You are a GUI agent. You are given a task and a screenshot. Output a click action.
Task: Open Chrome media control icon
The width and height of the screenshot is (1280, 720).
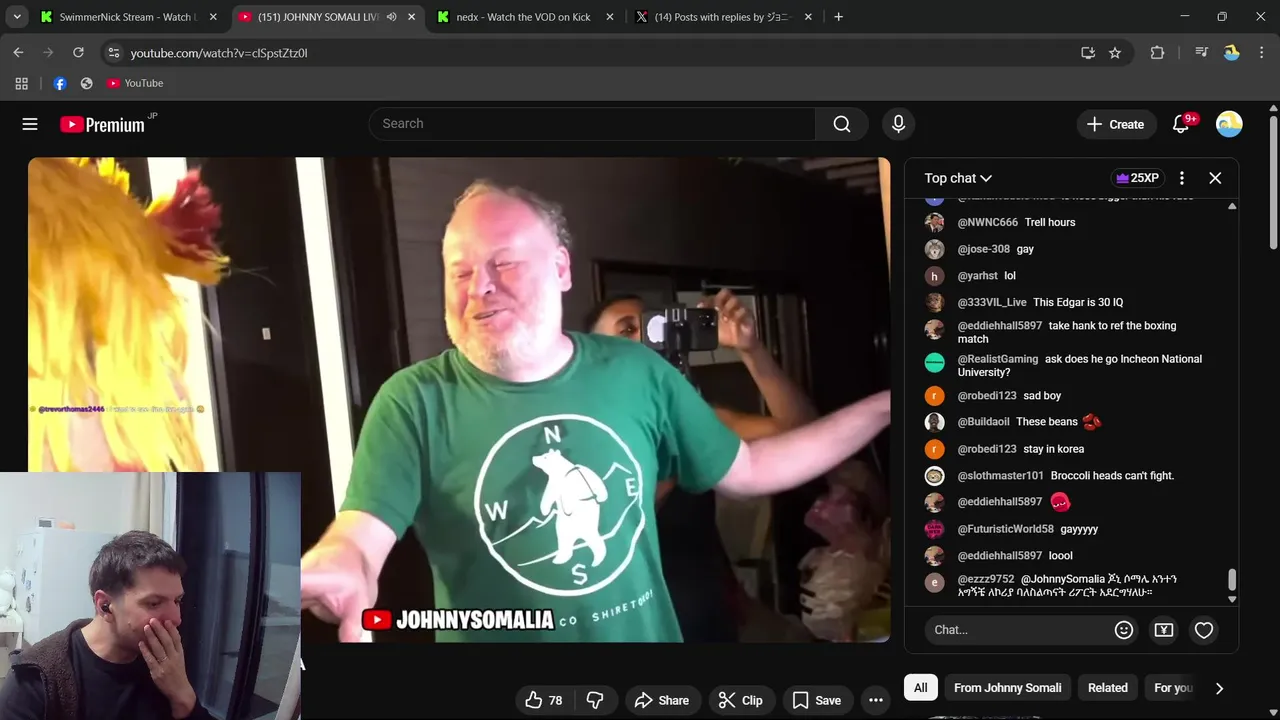coord(1201,53)
